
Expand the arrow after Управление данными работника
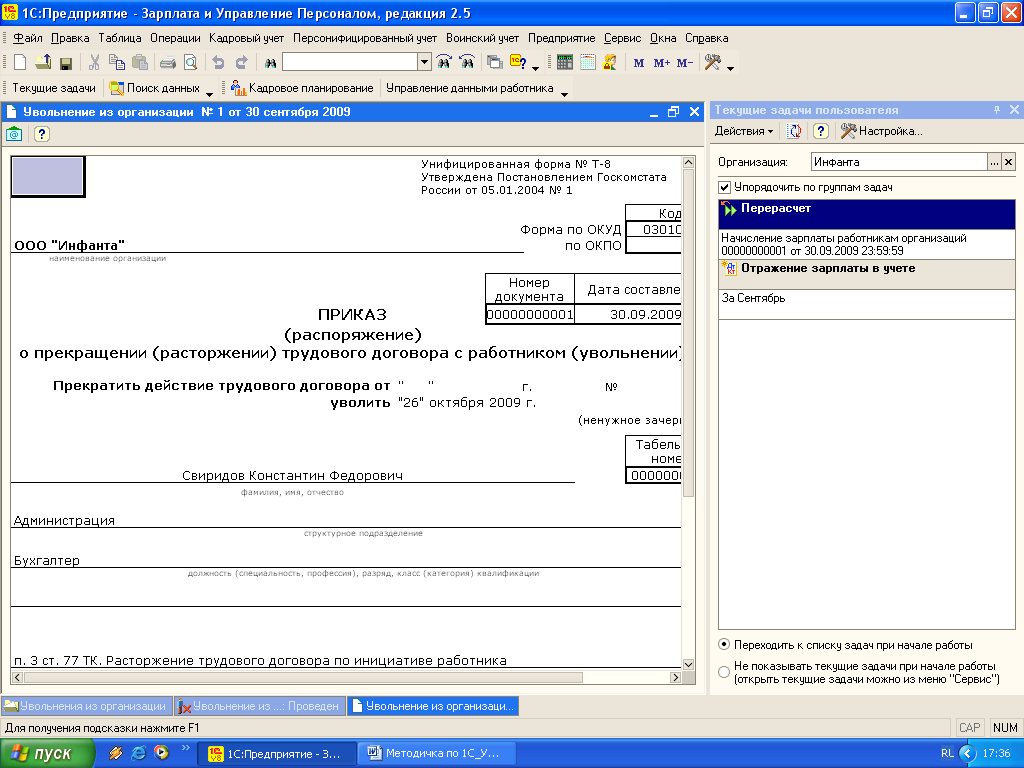(564, 93)
